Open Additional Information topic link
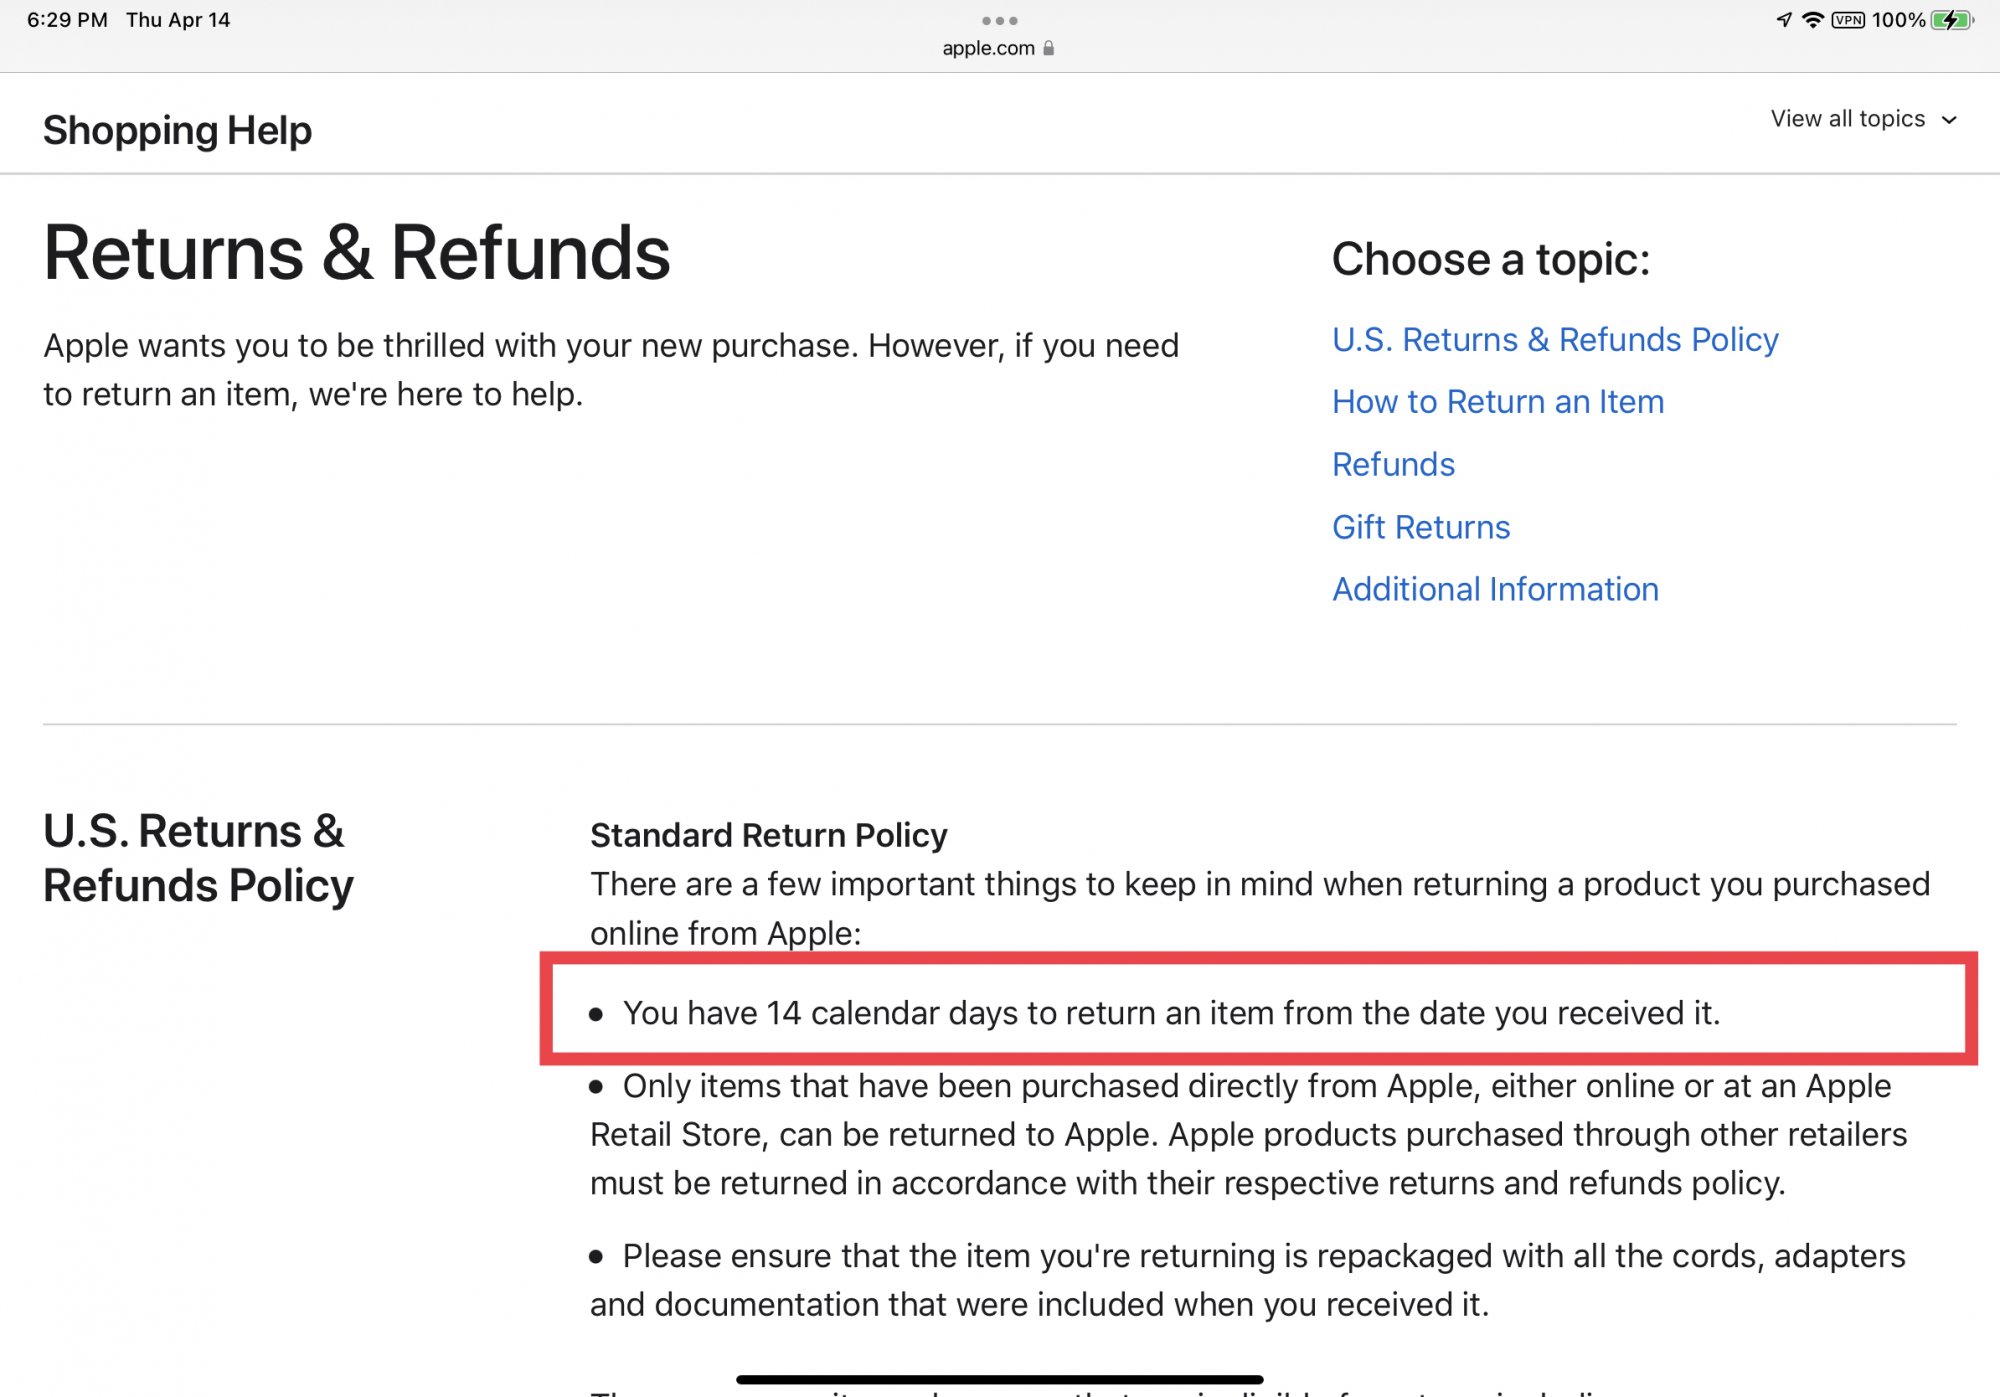The height and width of the screenshot is (1397, 2000). pos(1495,590)
